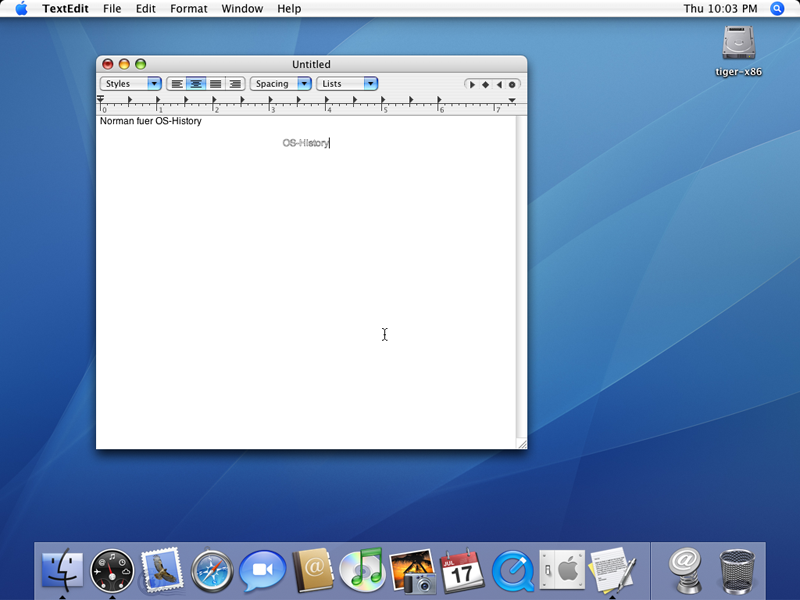The height and width of the screenshot is (600, 800).
Task: Set text alignment to left
Action: pos(177,84)
